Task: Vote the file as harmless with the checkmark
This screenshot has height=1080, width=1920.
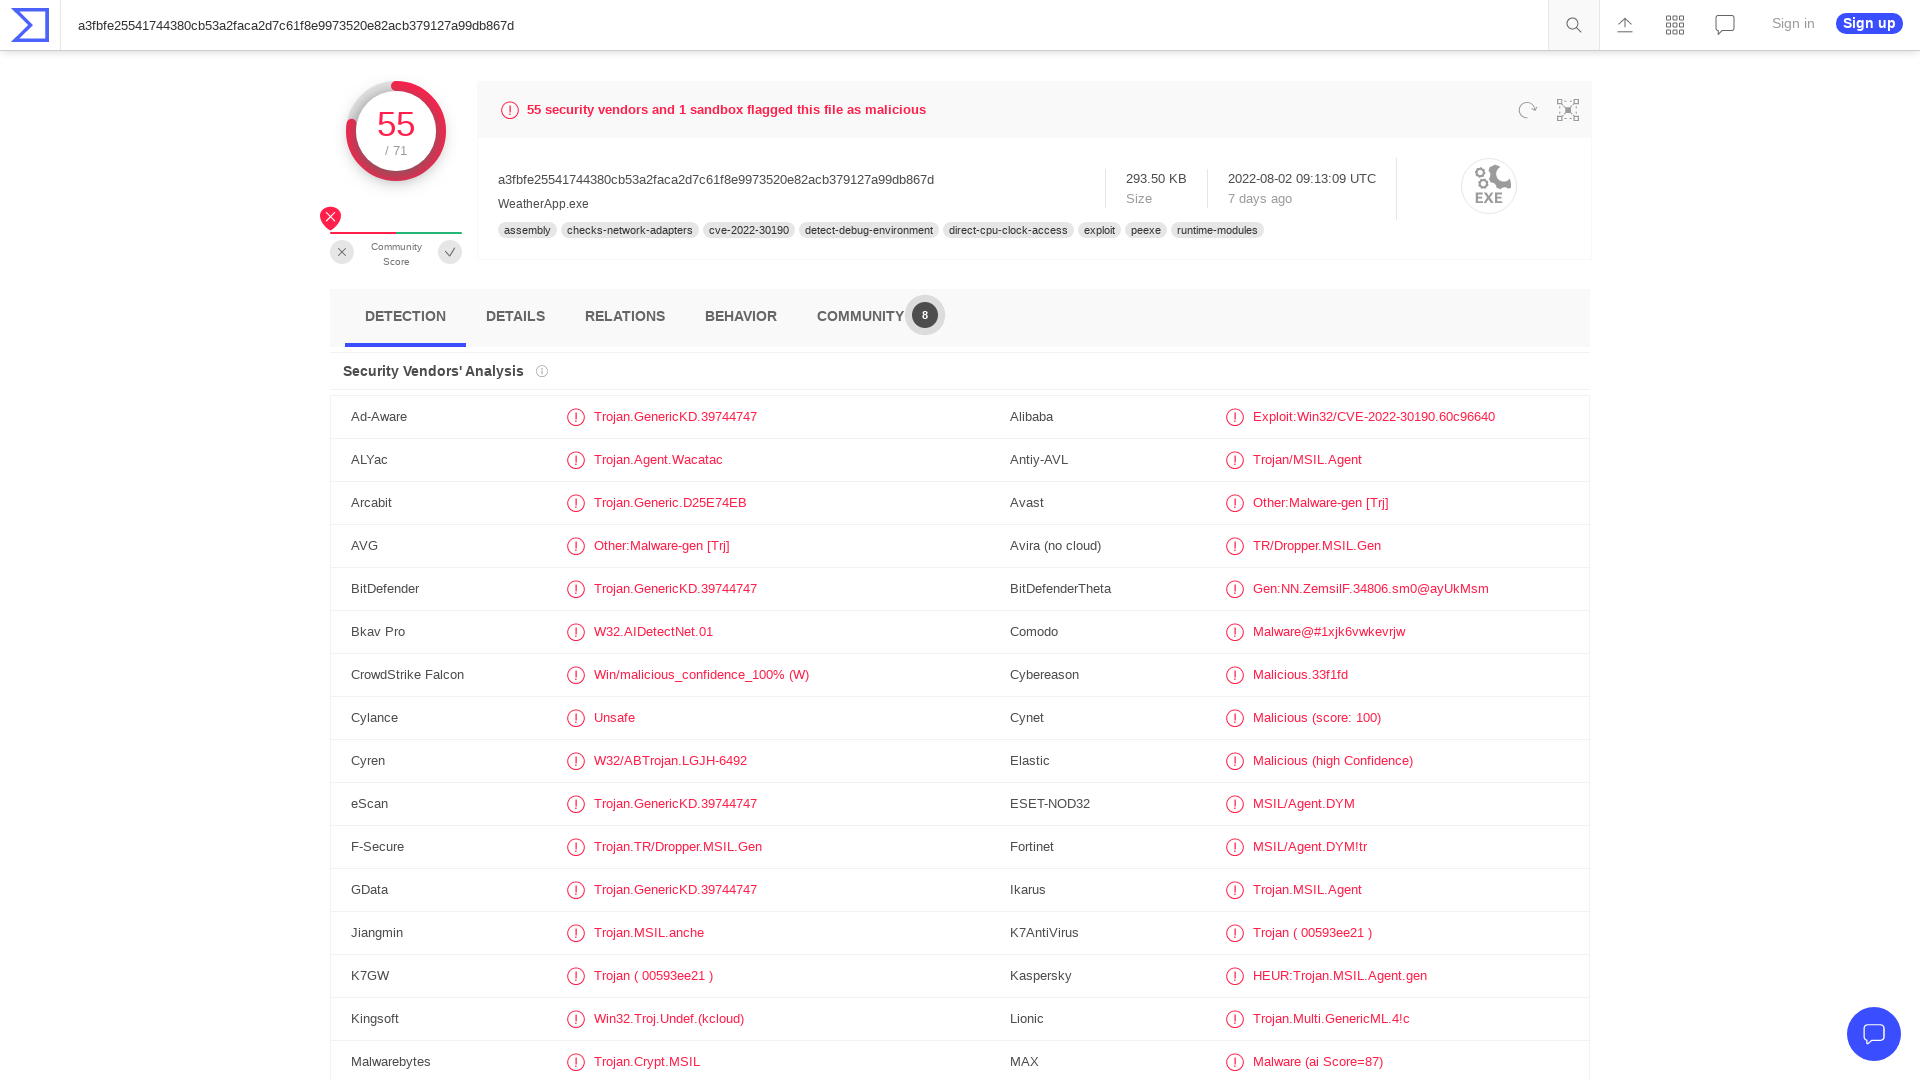Action: pos(449,252)
